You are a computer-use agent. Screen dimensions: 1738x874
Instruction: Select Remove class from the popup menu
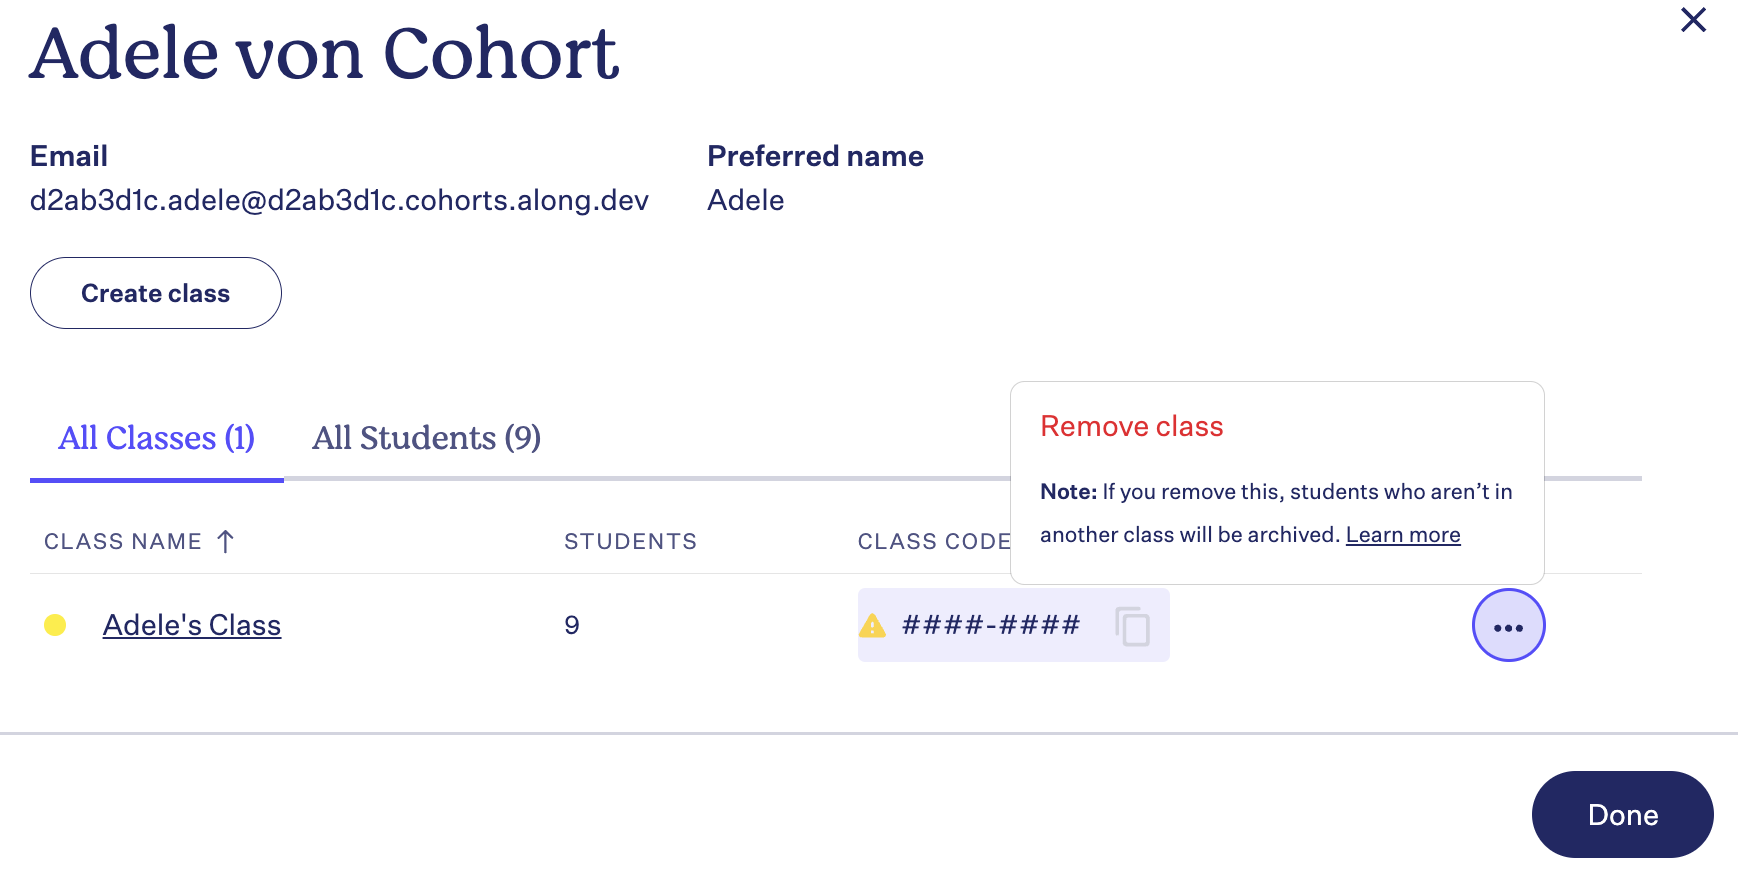click(1131, 426)
